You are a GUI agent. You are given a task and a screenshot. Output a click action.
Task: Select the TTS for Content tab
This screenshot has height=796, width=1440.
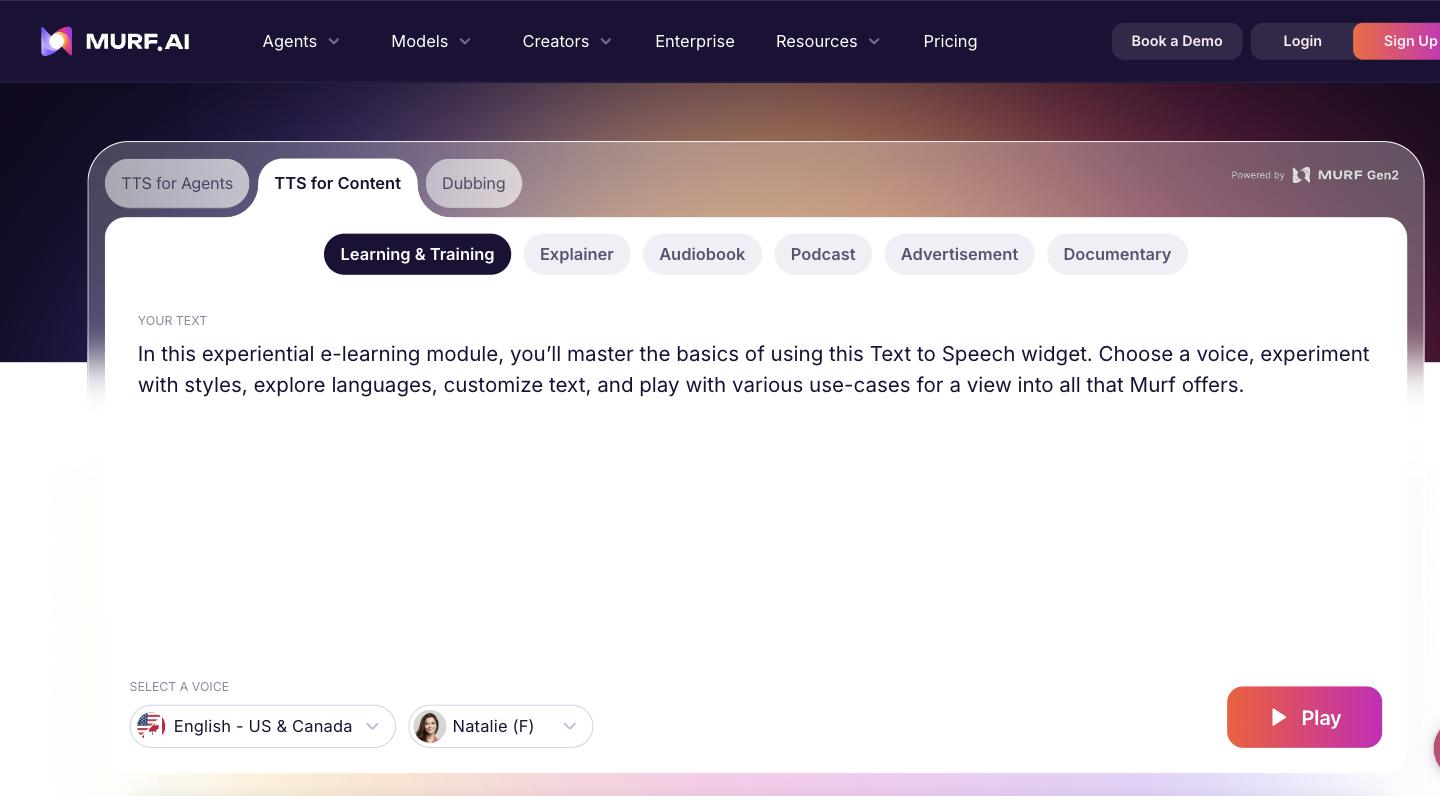(x=338, y=183)
